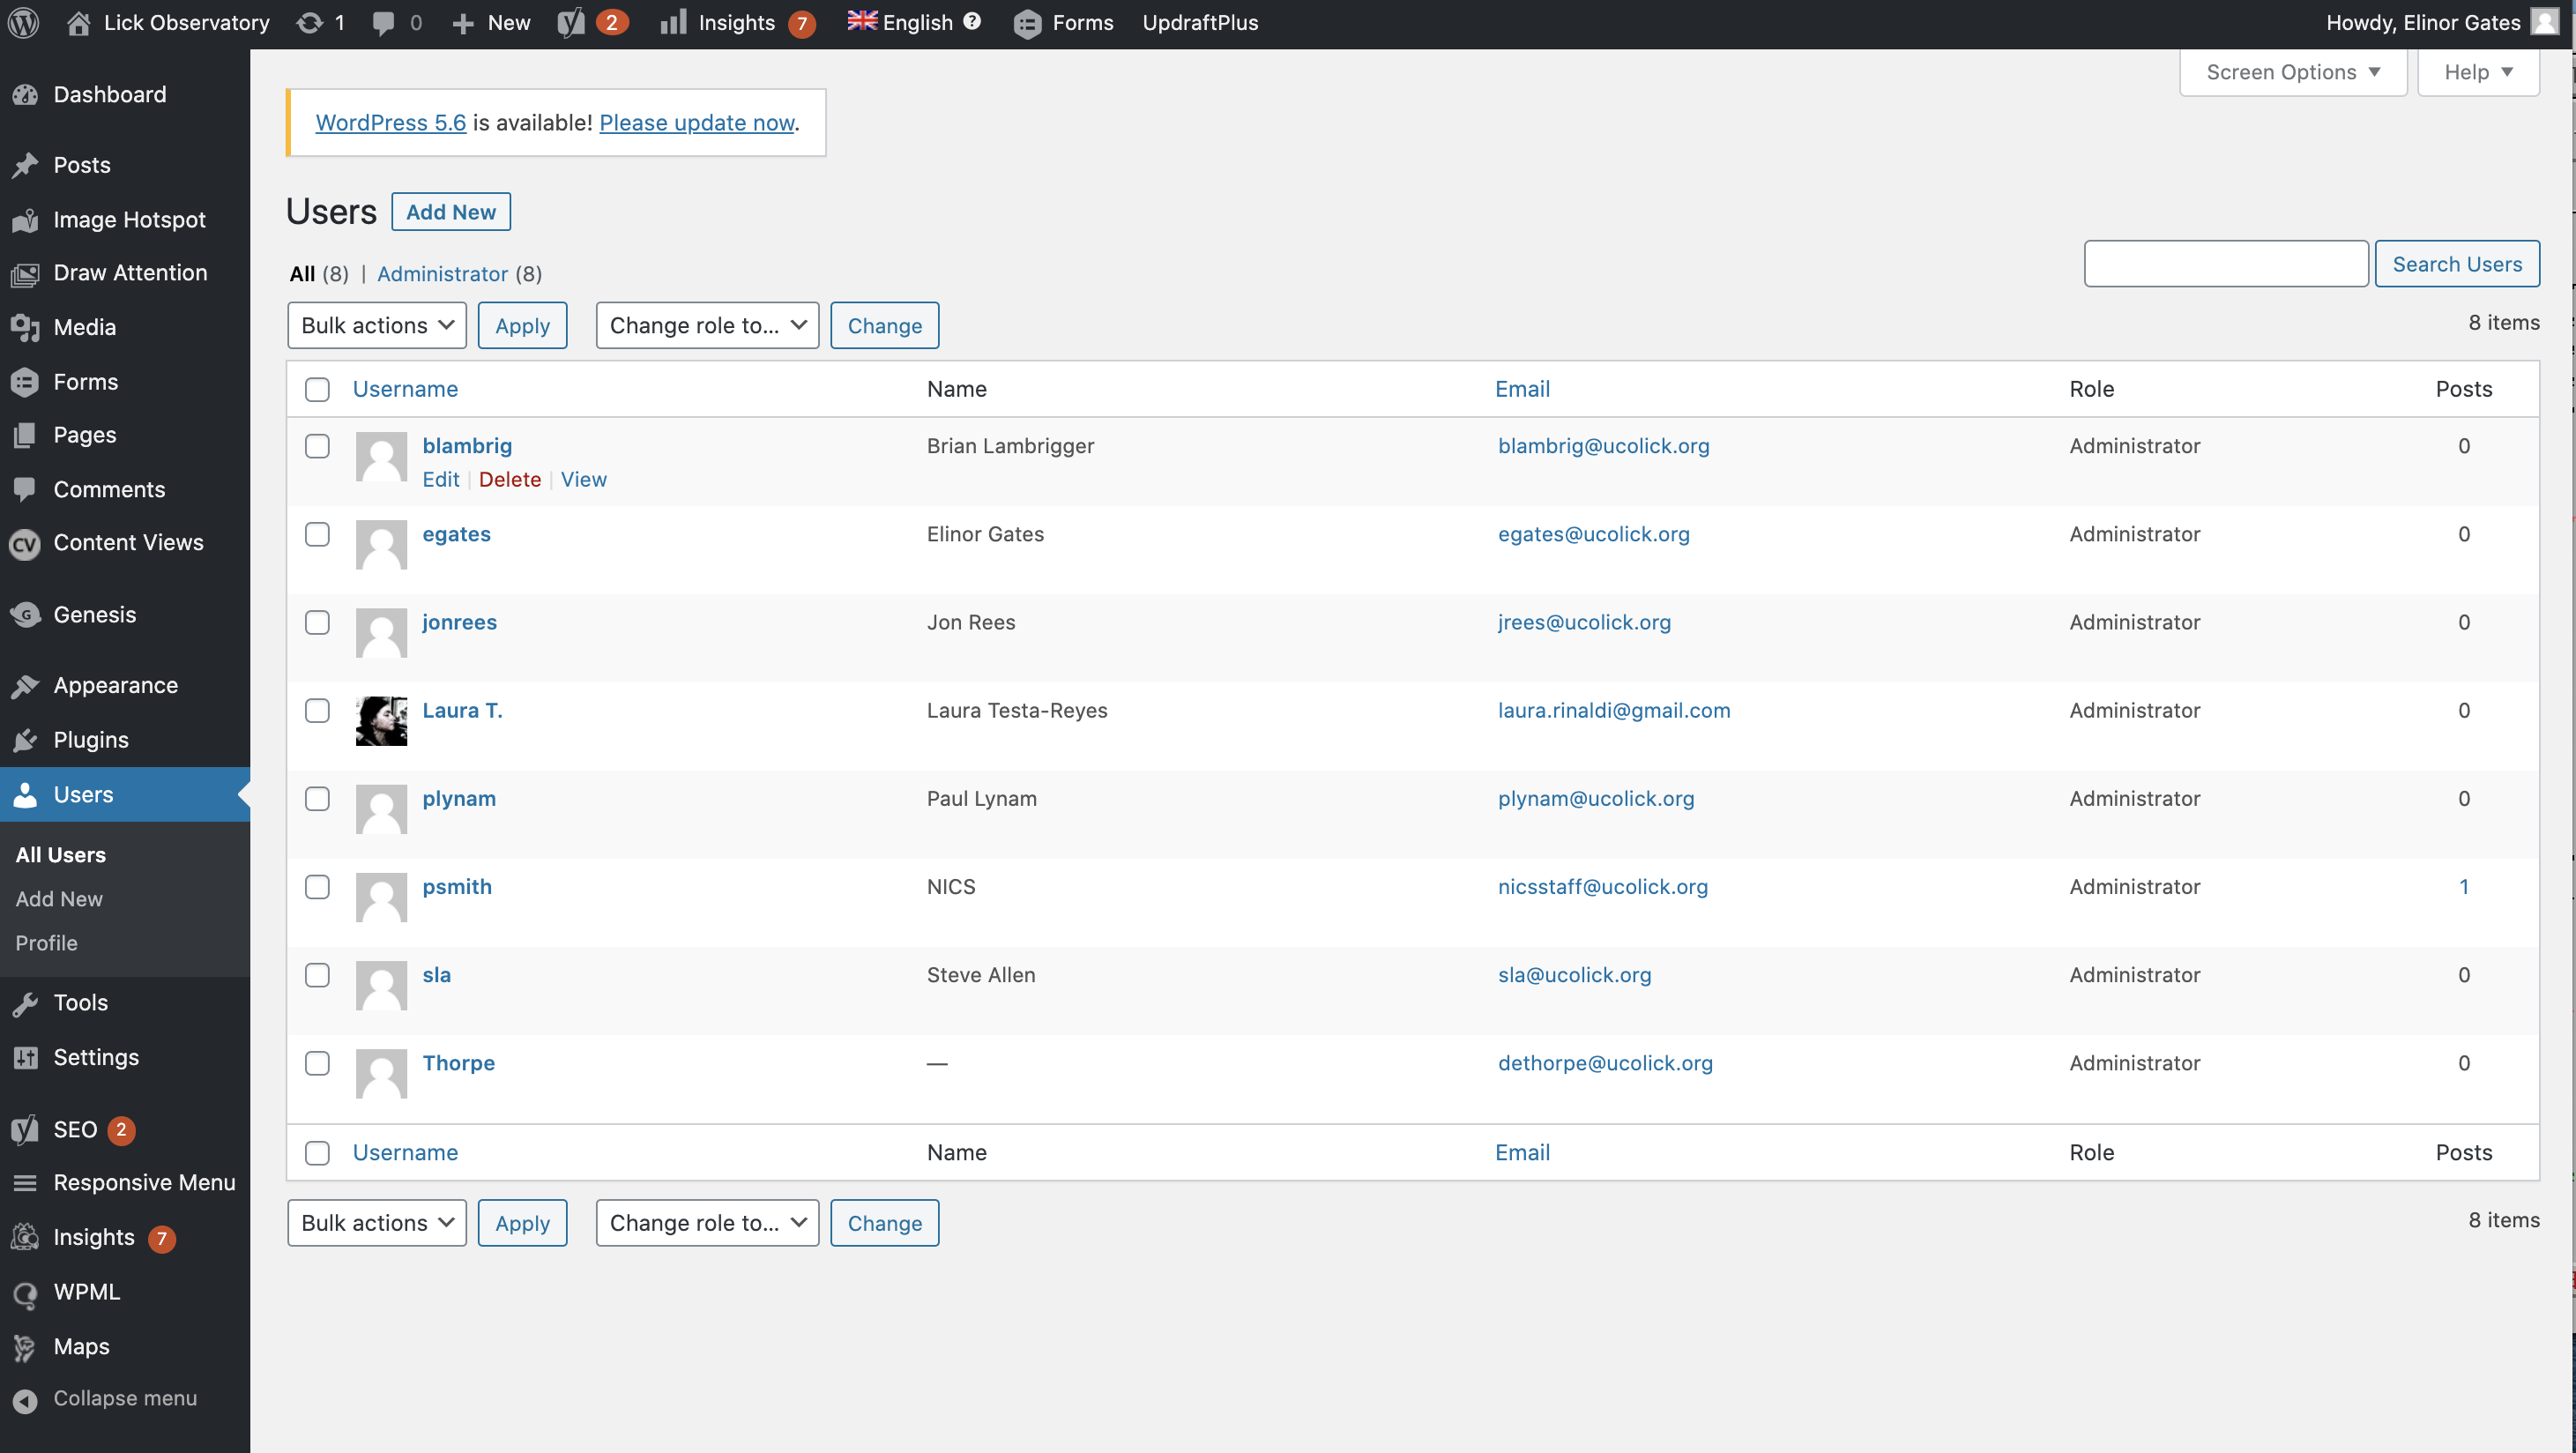Open the WordPress logo menu
The width and height of the screenshot is (2576, 1453).
[23, 22]
